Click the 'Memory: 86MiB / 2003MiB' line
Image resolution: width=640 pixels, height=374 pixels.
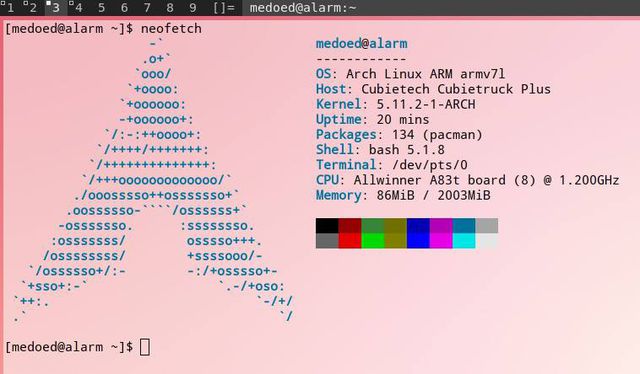click(403, 195)
